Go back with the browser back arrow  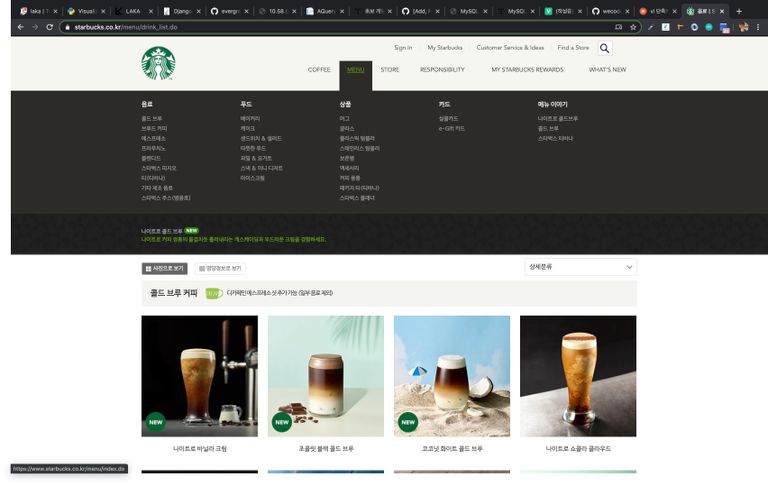coord(21,27)
